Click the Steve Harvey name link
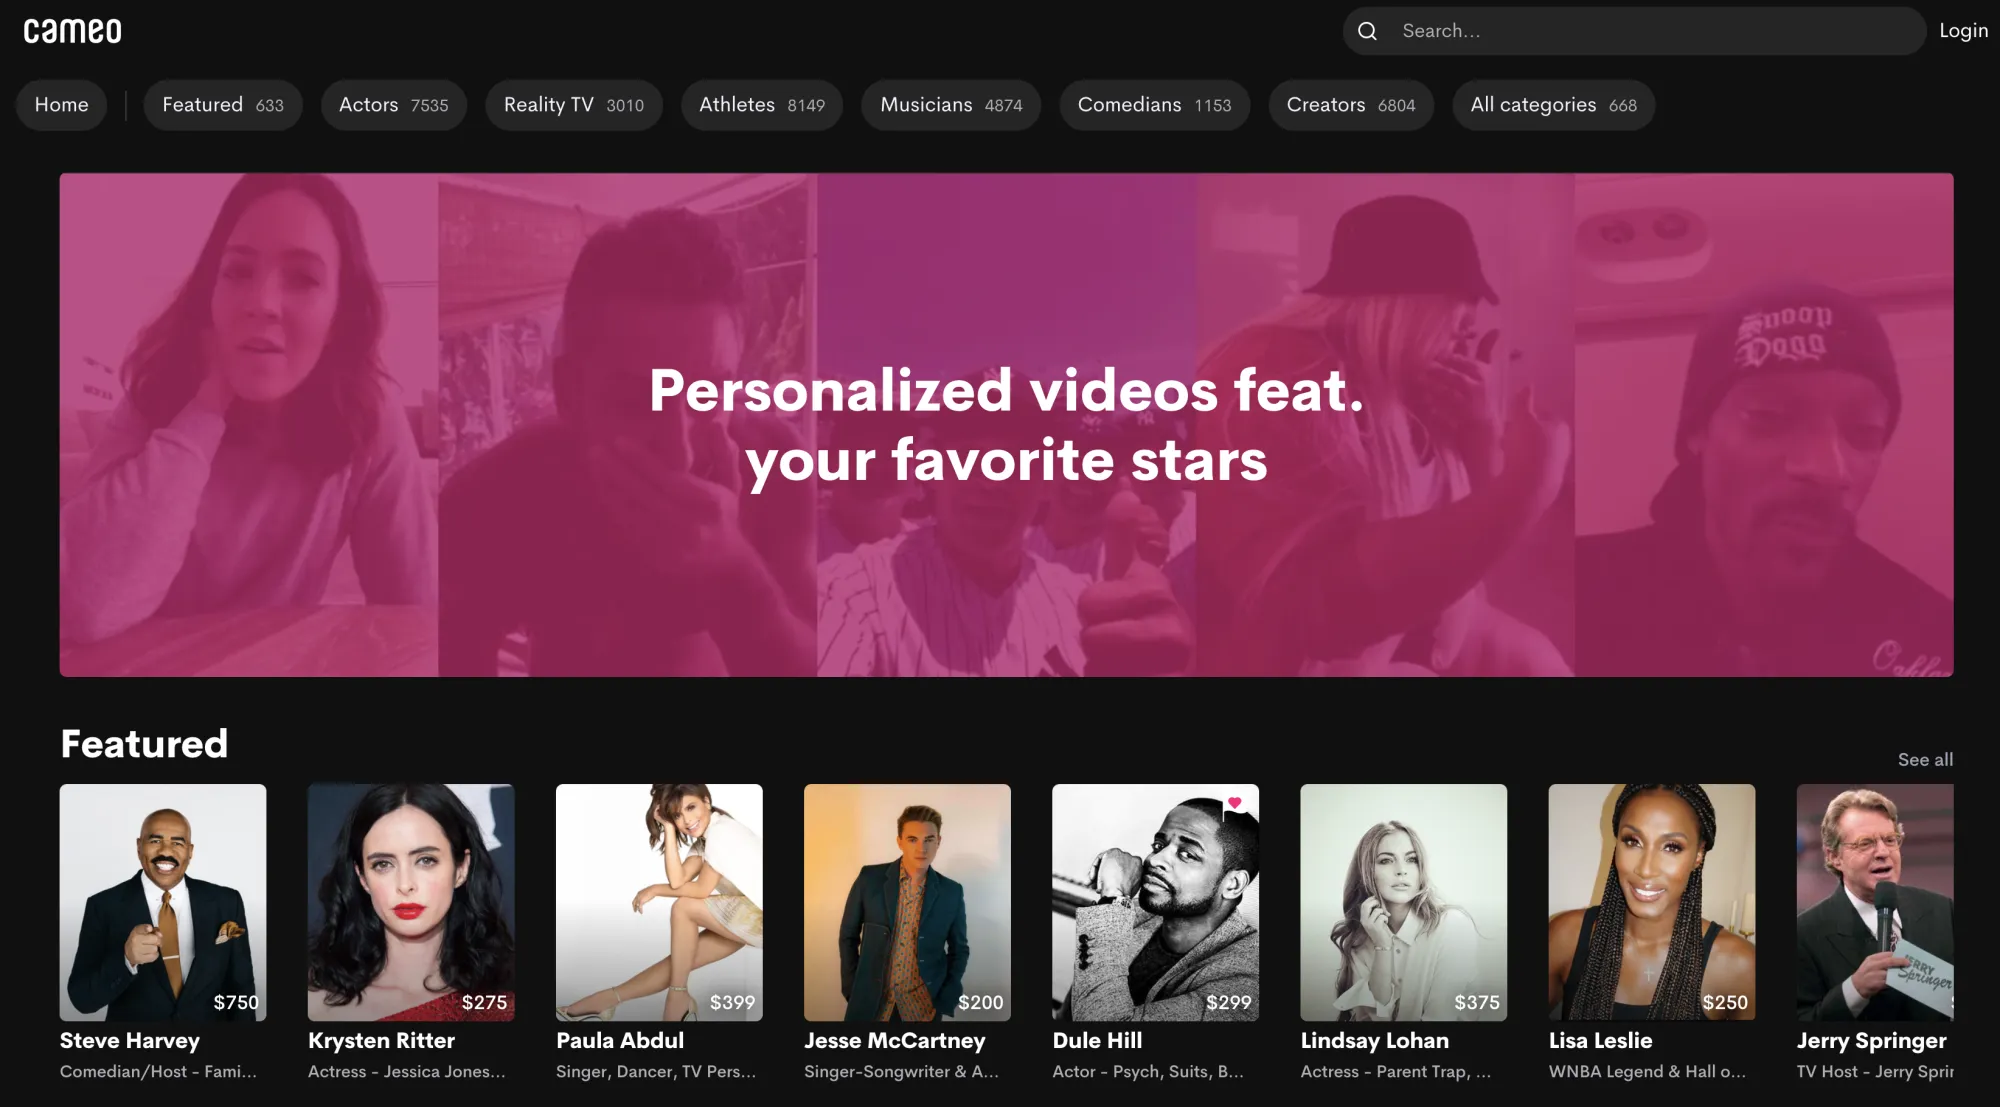Image resolution: width=2000 pixels, height=1107 pixels. (x=130, y=1041)
